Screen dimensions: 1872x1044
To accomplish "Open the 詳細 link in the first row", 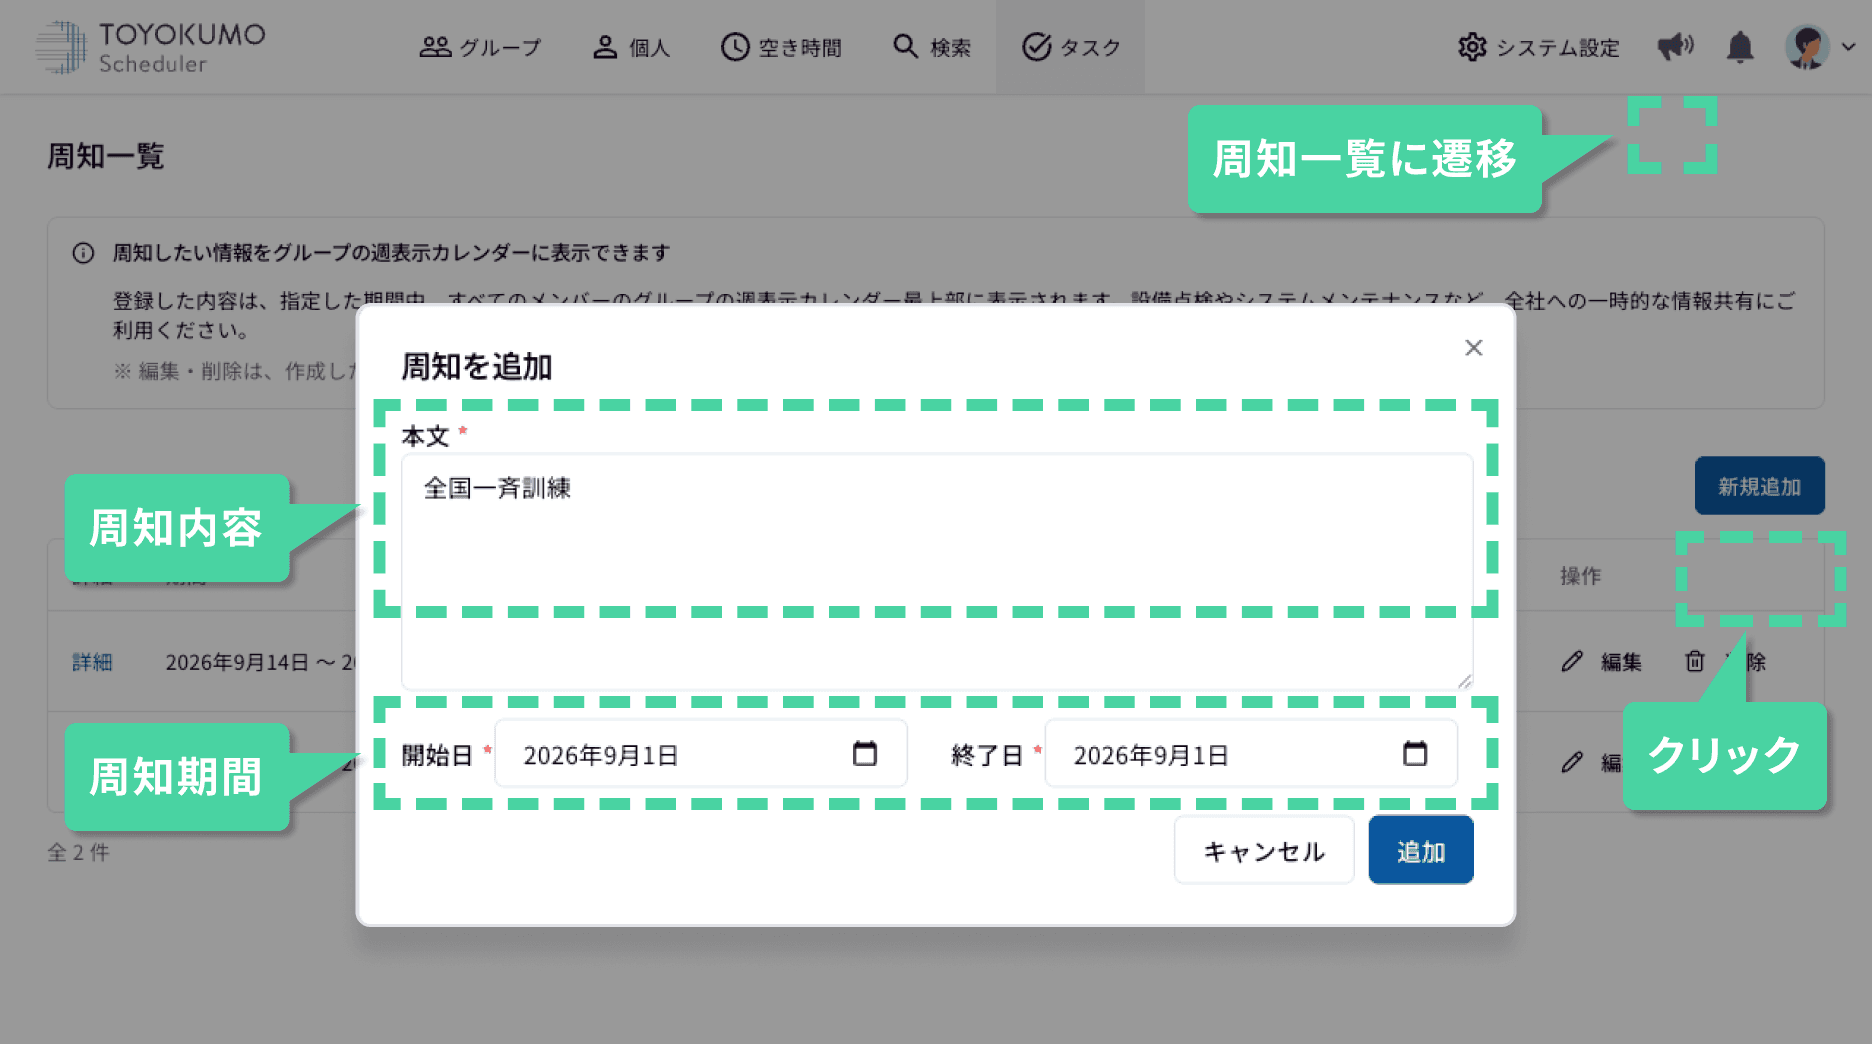I will [x=92, y=662].
